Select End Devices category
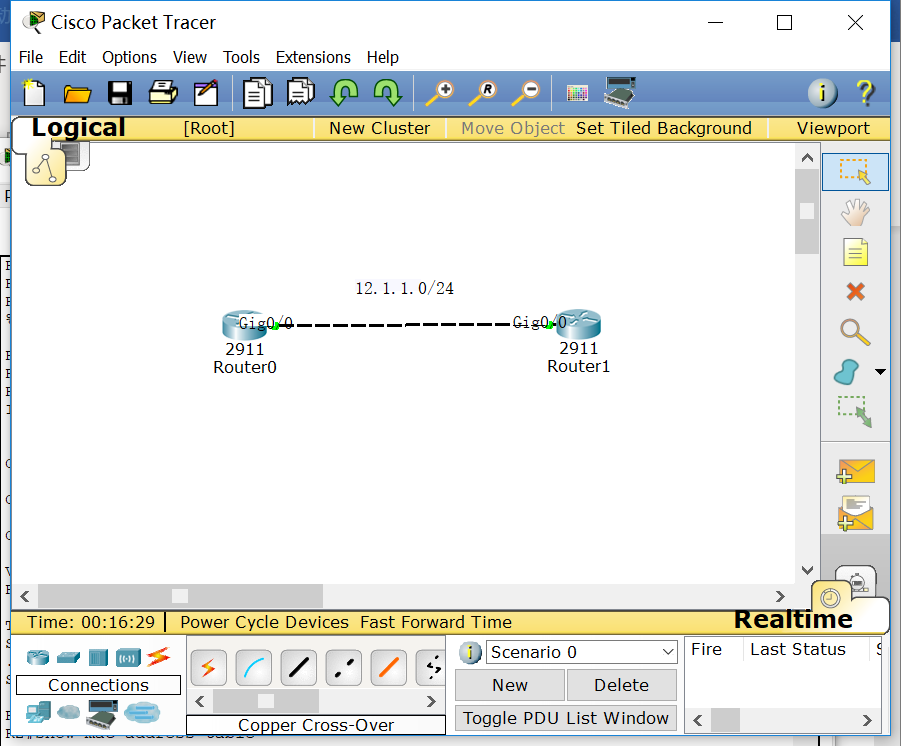Image resolution: width=901 pixels, height=746 pixels. 38,712
